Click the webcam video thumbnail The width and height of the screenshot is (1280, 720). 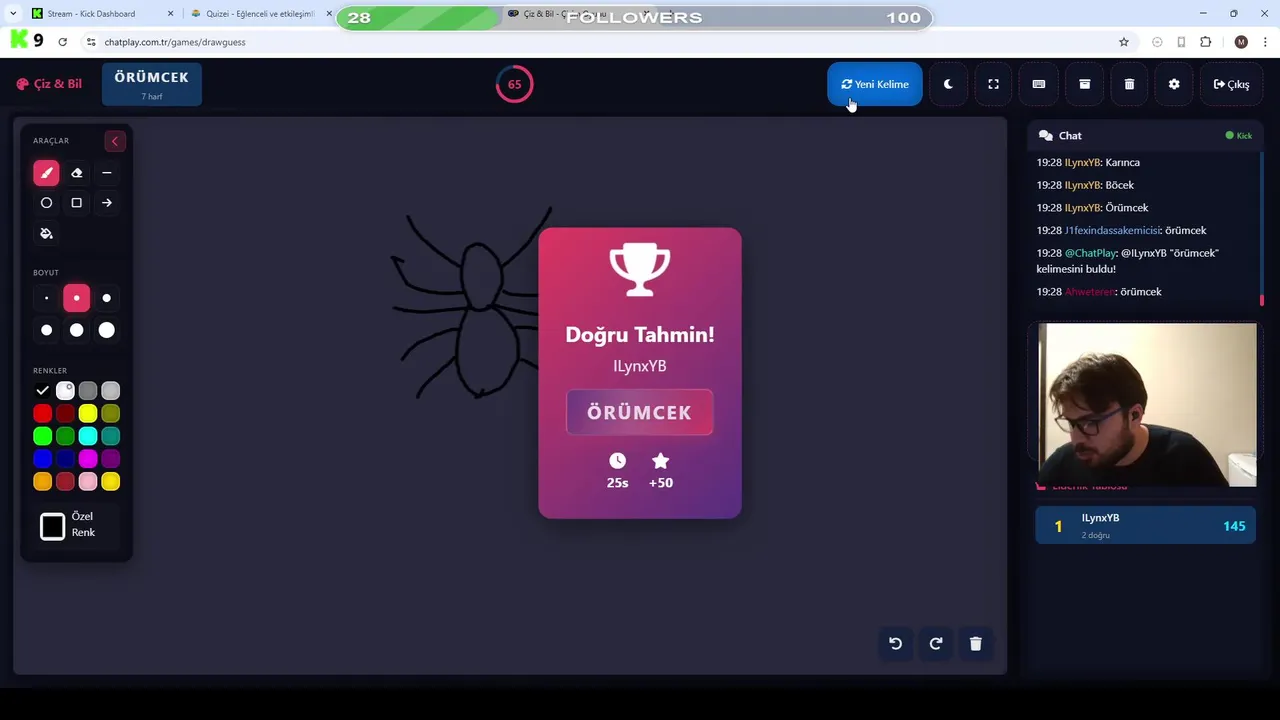tap(1147, 404)
